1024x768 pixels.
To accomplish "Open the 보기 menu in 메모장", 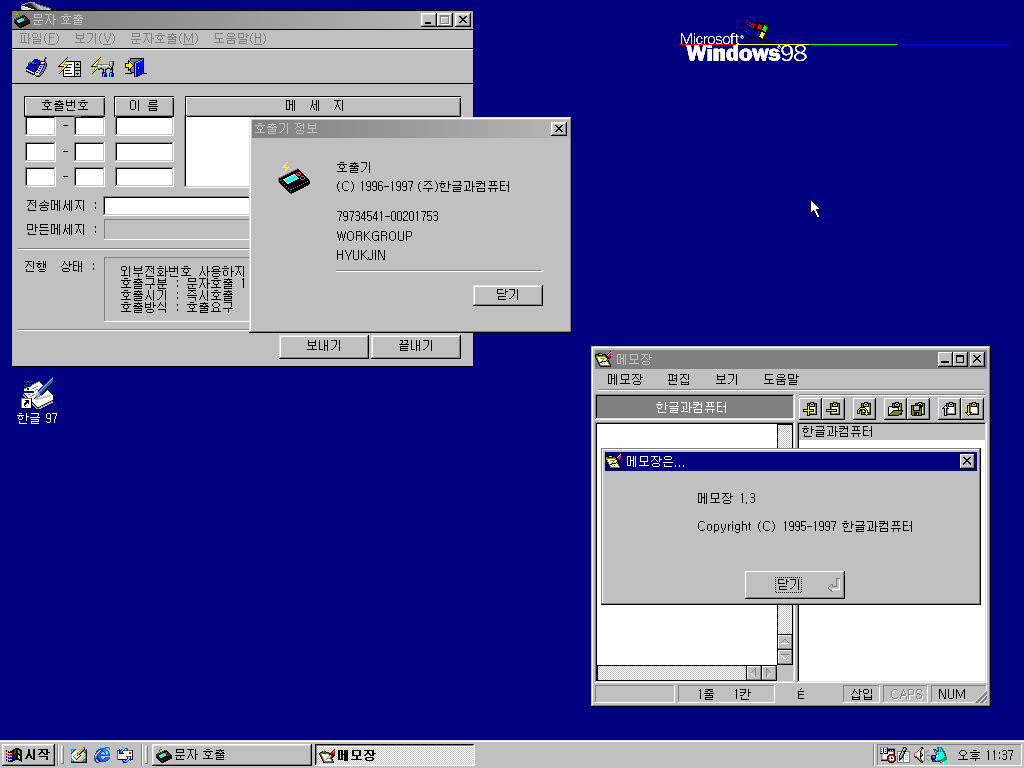I will tap(726, 379).
